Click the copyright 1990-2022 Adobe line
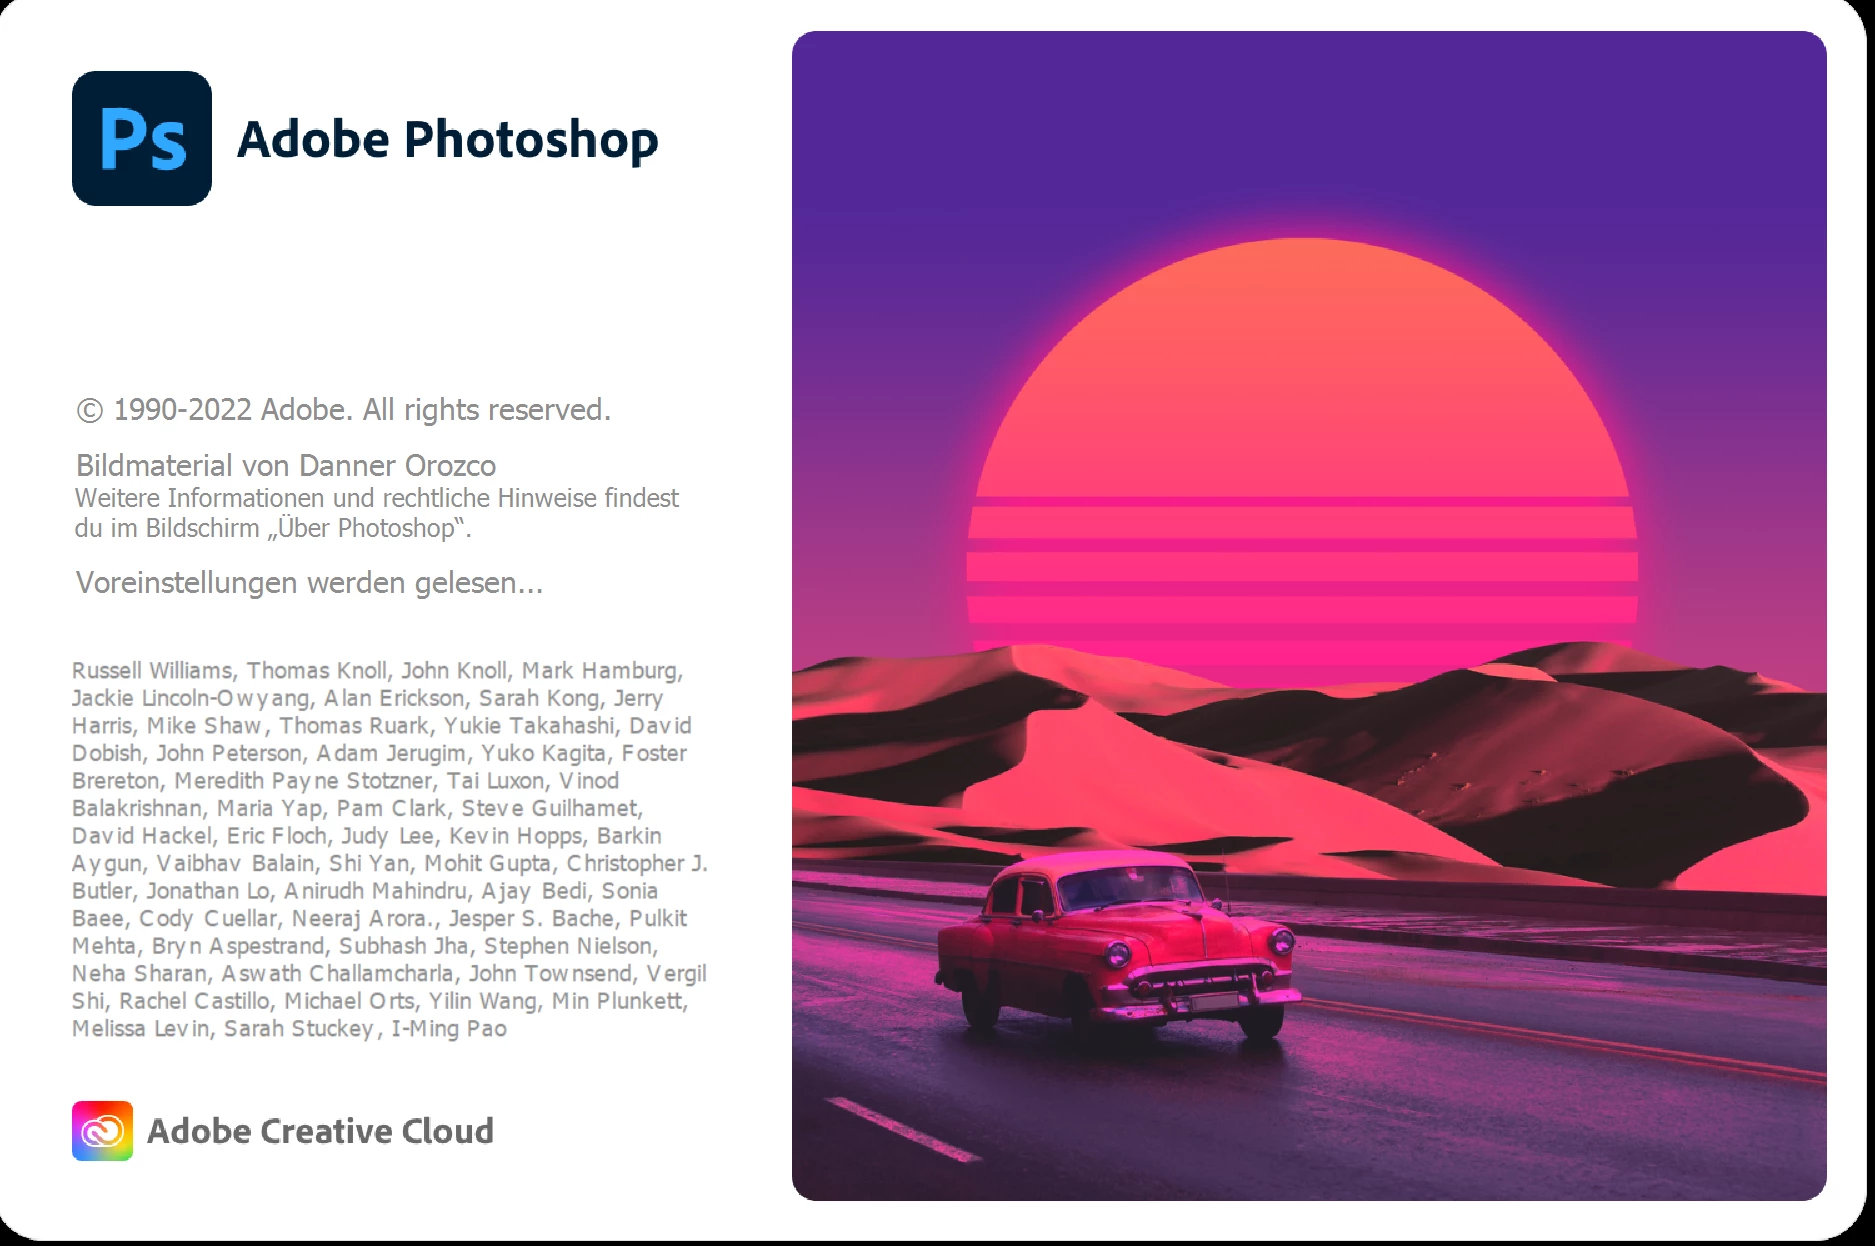This screenshot has height=1246, width=1875. (x=343, y=410)
